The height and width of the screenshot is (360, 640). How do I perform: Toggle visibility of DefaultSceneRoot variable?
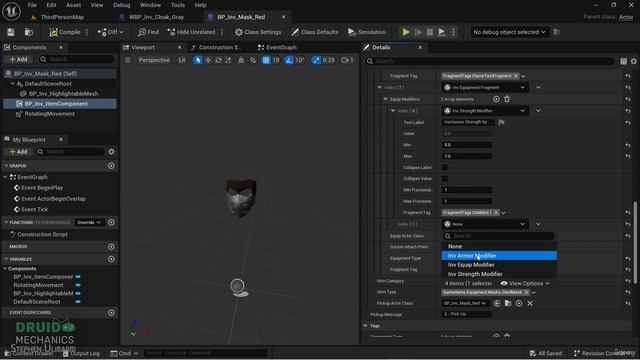(x=78, y=302)
